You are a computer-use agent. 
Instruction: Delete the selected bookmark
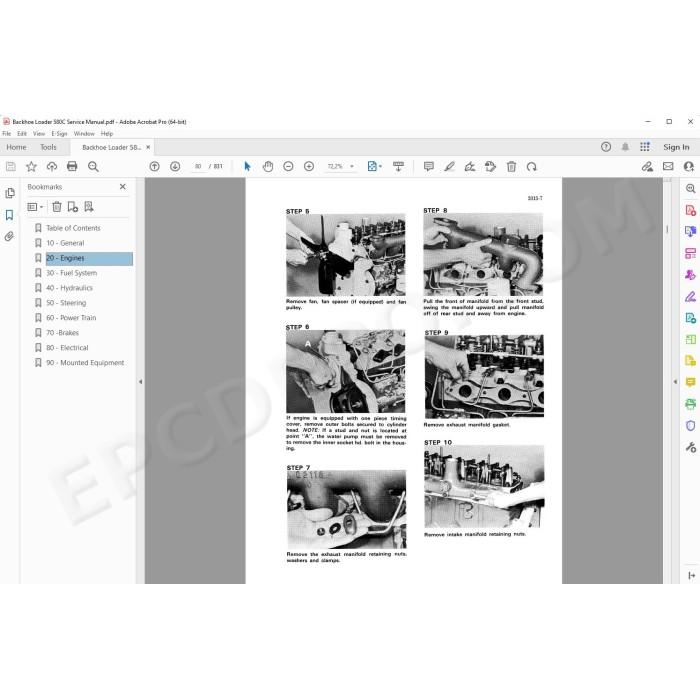[x=57, y=207]
